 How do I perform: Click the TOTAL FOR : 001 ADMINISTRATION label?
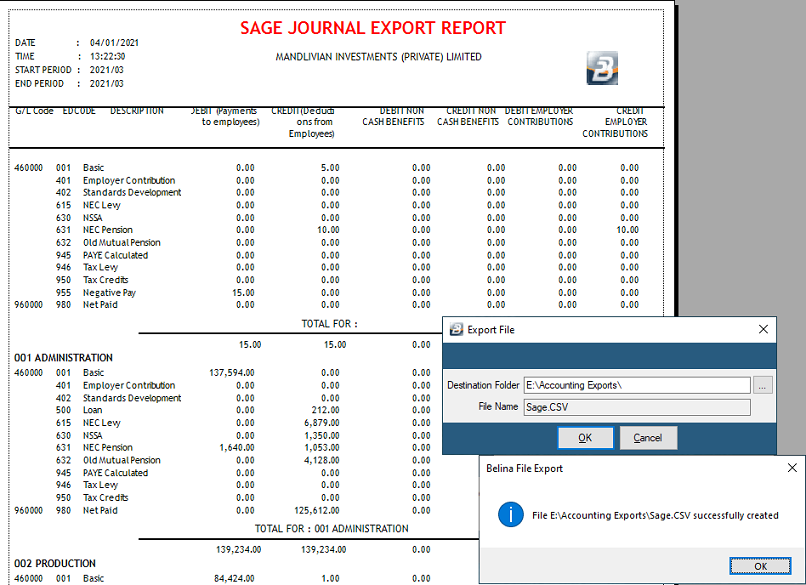(332, 529)
